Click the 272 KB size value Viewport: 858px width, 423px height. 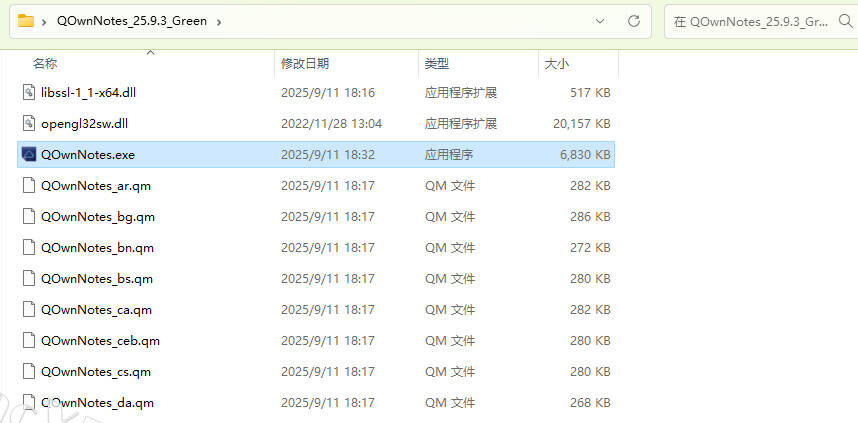590,248
